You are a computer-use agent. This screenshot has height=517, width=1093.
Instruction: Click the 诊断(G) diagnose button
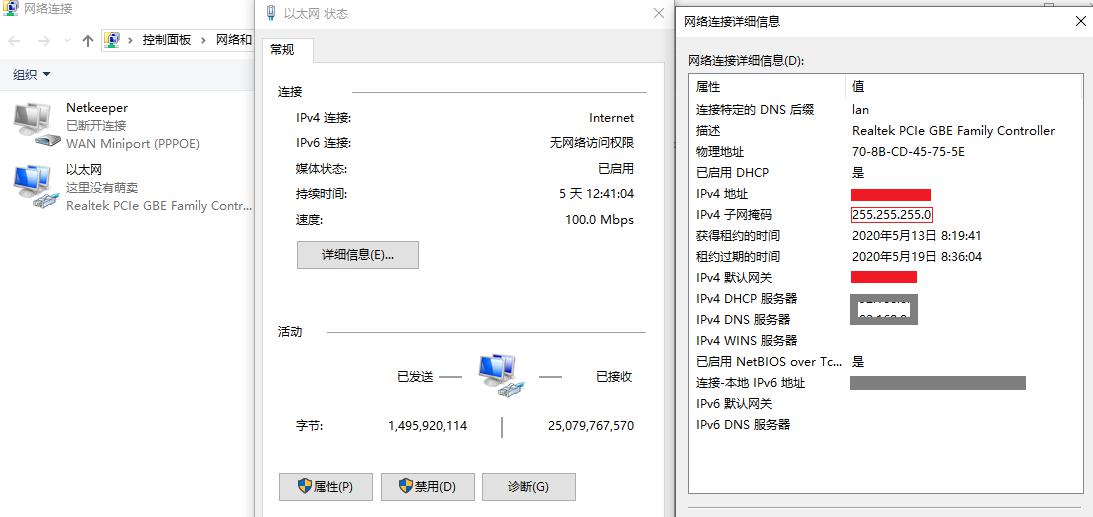(528, 487)
